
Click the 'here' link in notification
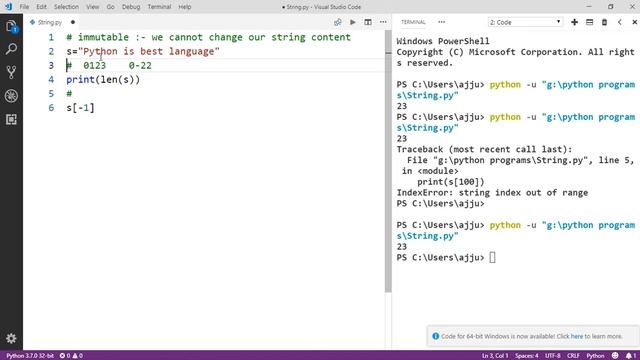coord(576,336)
